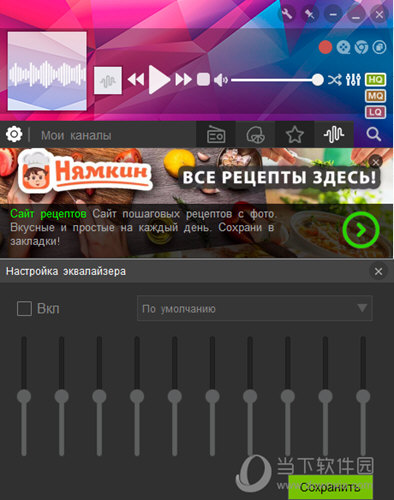This screenshot has width=394, height=500.
Task: Open settings with the gear icon
Action: coord(14,134)
